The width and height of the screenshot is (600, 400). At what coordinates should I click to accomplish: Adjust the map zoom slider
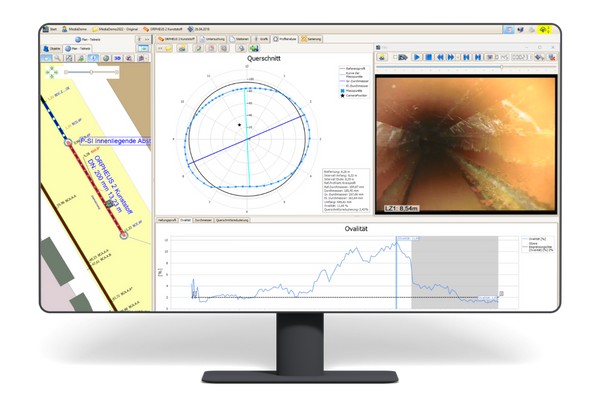91,72
